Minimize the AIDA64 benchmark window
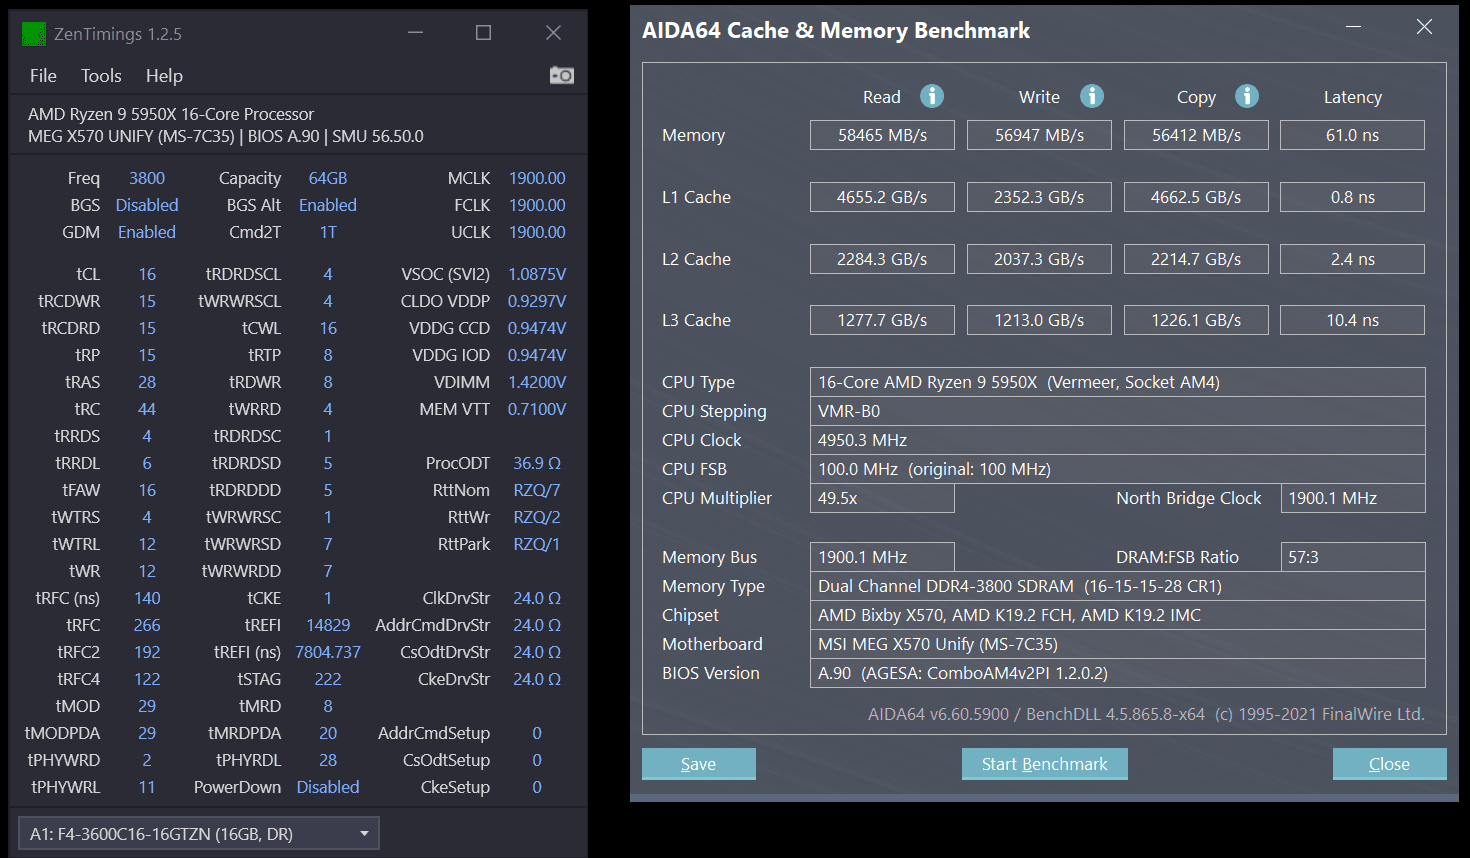Image resolution: width=1470 pixels, height=858 pixels. coord(1354,27)
